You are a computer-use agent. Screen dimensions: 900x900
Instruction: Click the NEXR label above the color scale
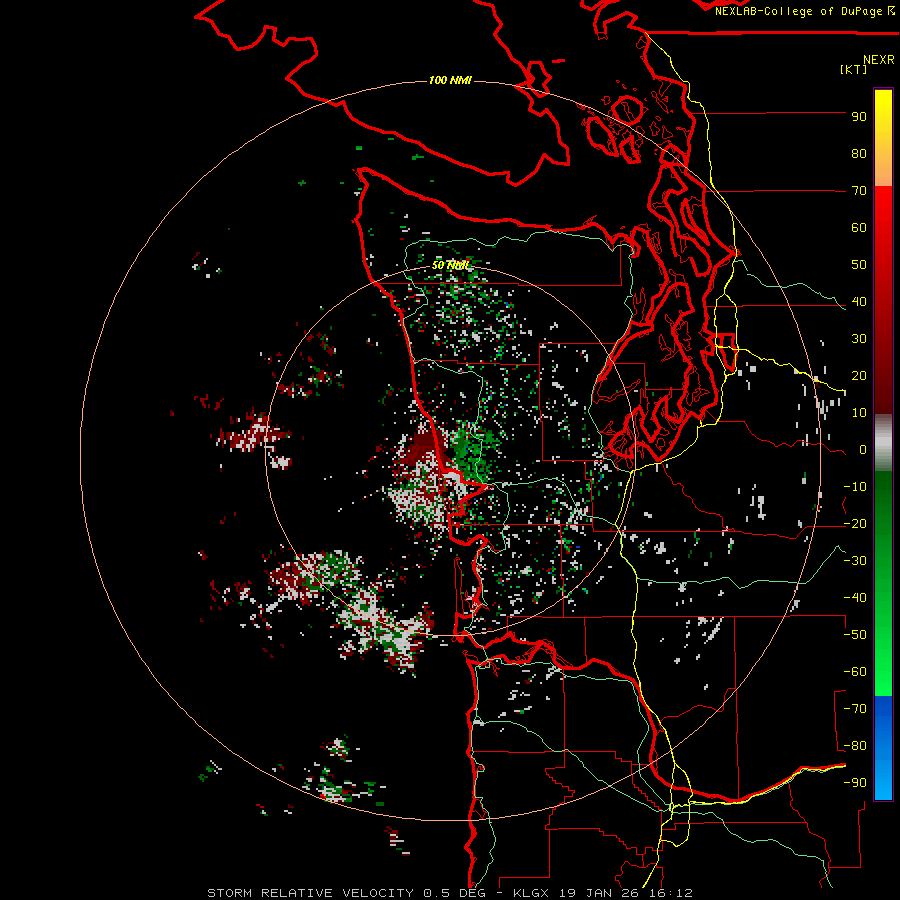(879, 60)
